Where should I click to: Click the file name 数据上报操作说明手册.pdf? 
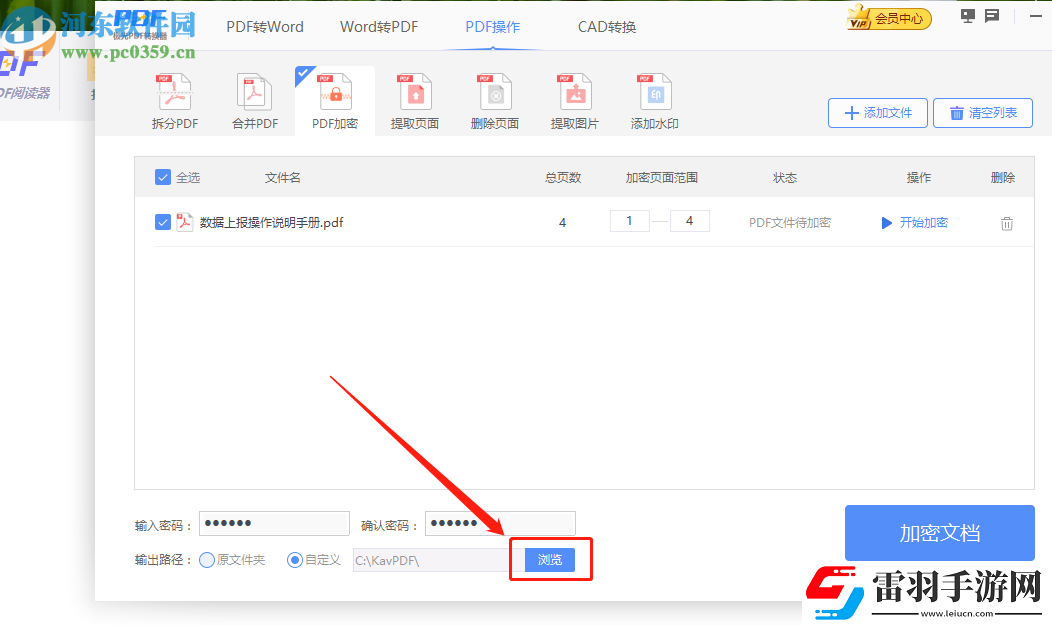[x=271, y=223]
